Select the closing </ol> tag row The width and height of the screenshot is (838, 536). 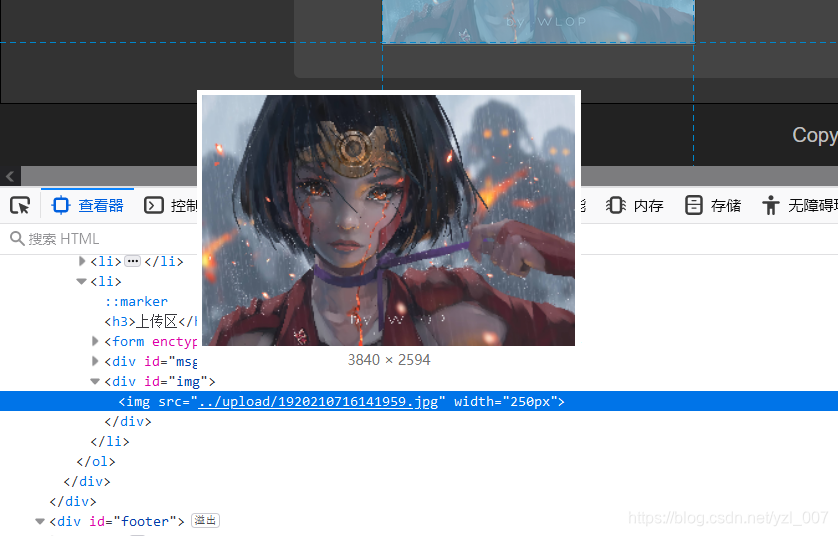(96, 462)
